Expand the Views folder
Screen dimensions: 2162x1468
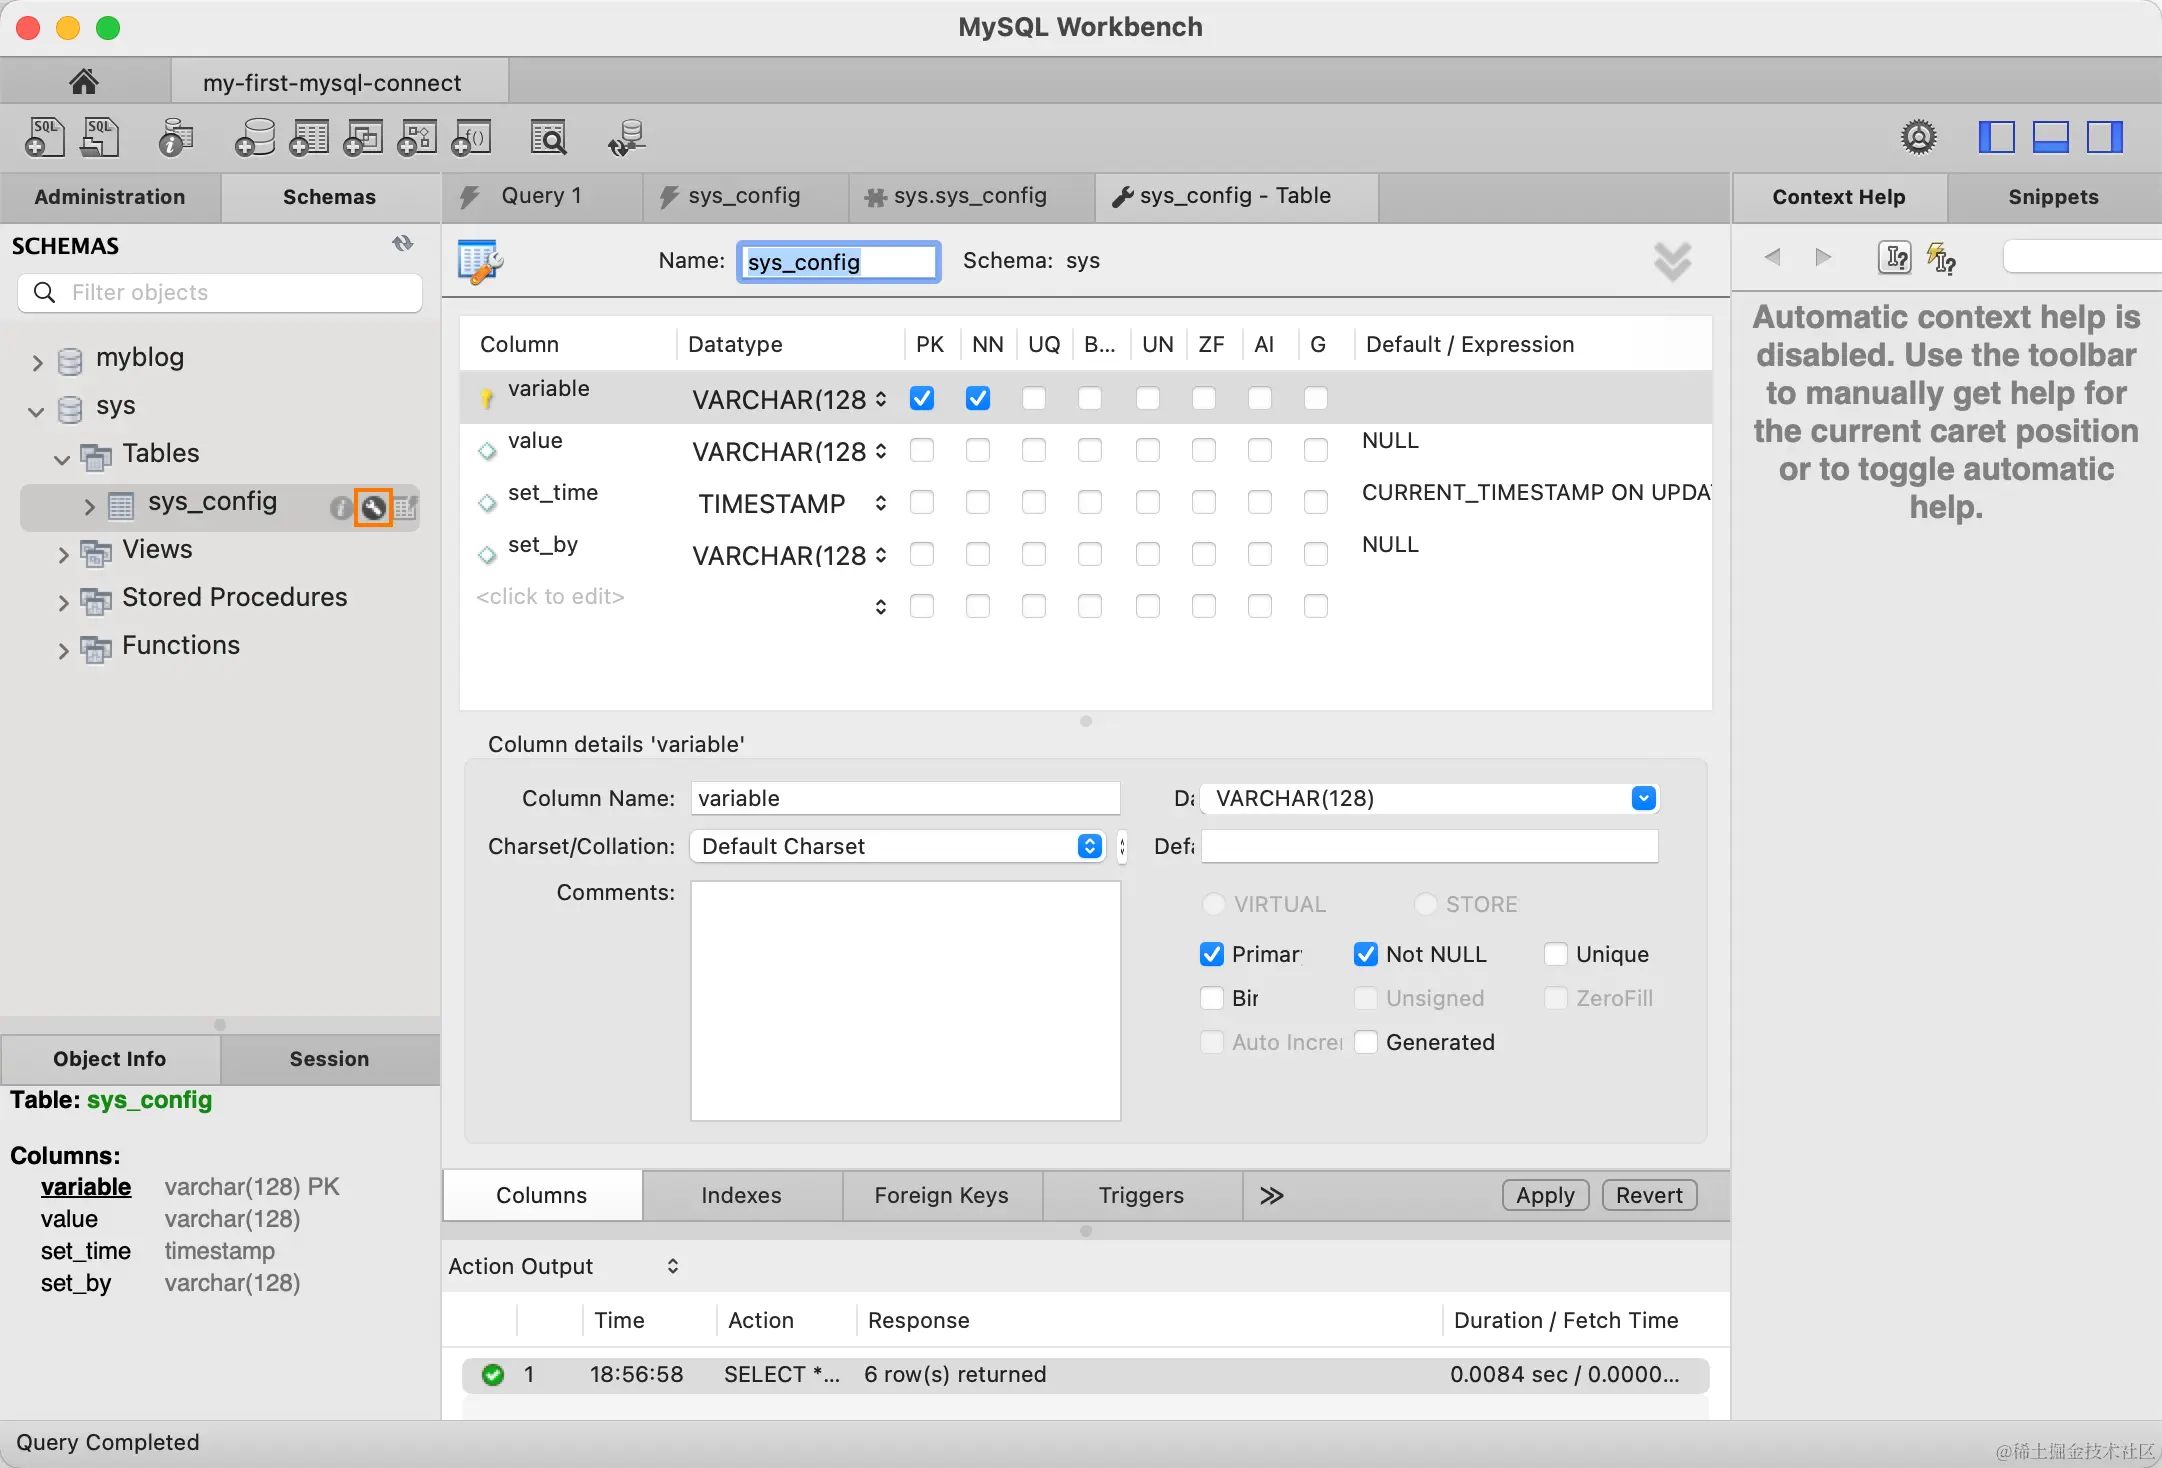(x=62, y=554)
